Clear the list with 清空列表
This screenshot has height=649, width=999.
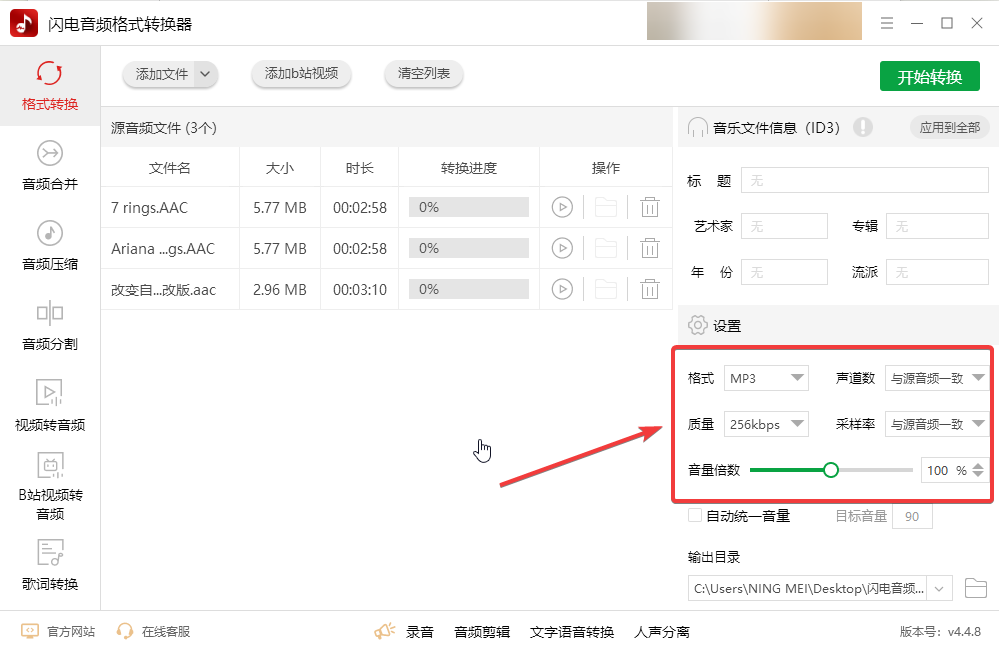click(x=424, y=74)
